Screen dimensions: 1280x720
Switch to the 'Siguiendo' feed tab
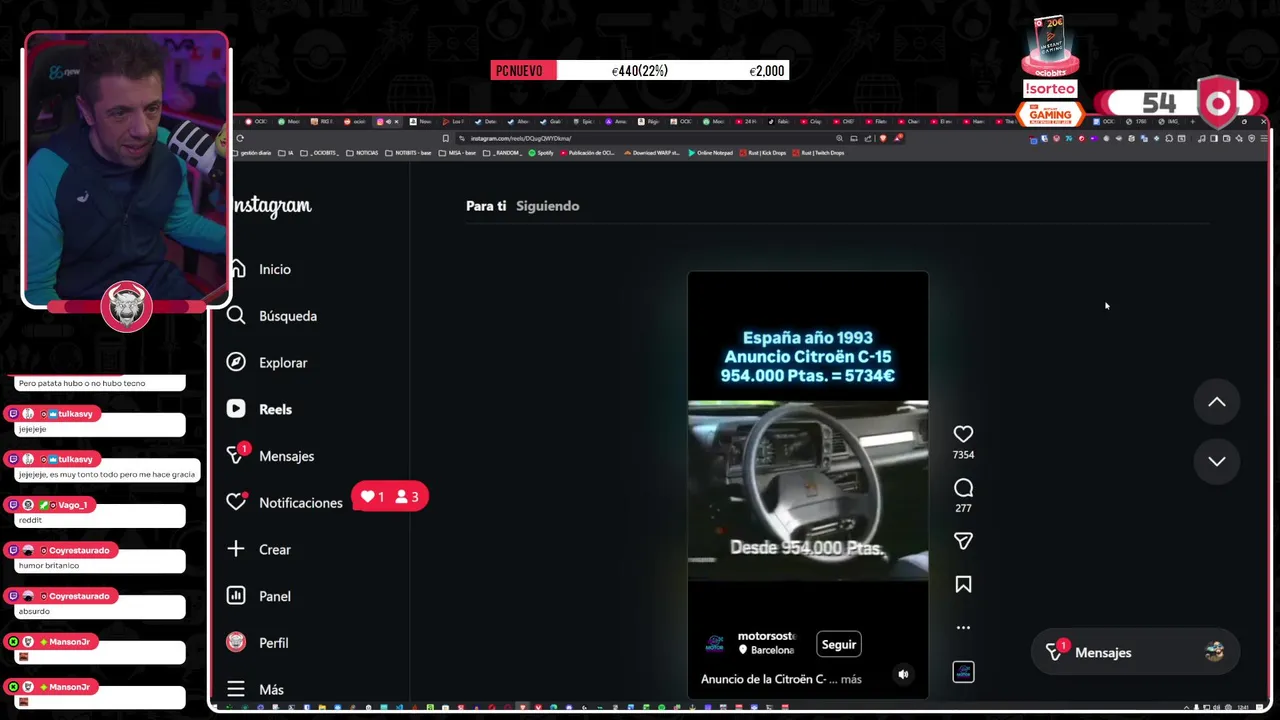pyautogui.click(x=547, y=206)
